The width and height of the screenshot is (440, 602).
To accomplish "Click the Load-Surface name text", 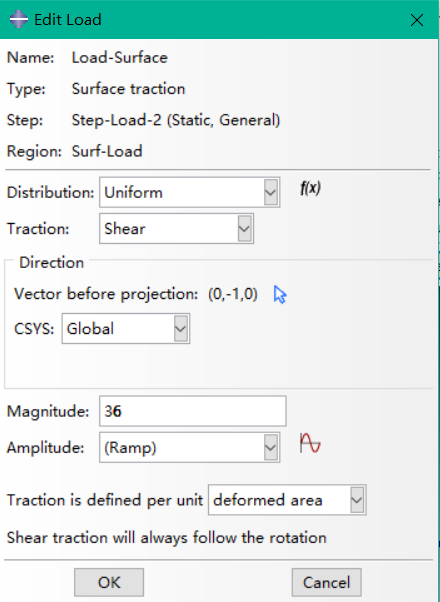I will click(x=120, y=58).
